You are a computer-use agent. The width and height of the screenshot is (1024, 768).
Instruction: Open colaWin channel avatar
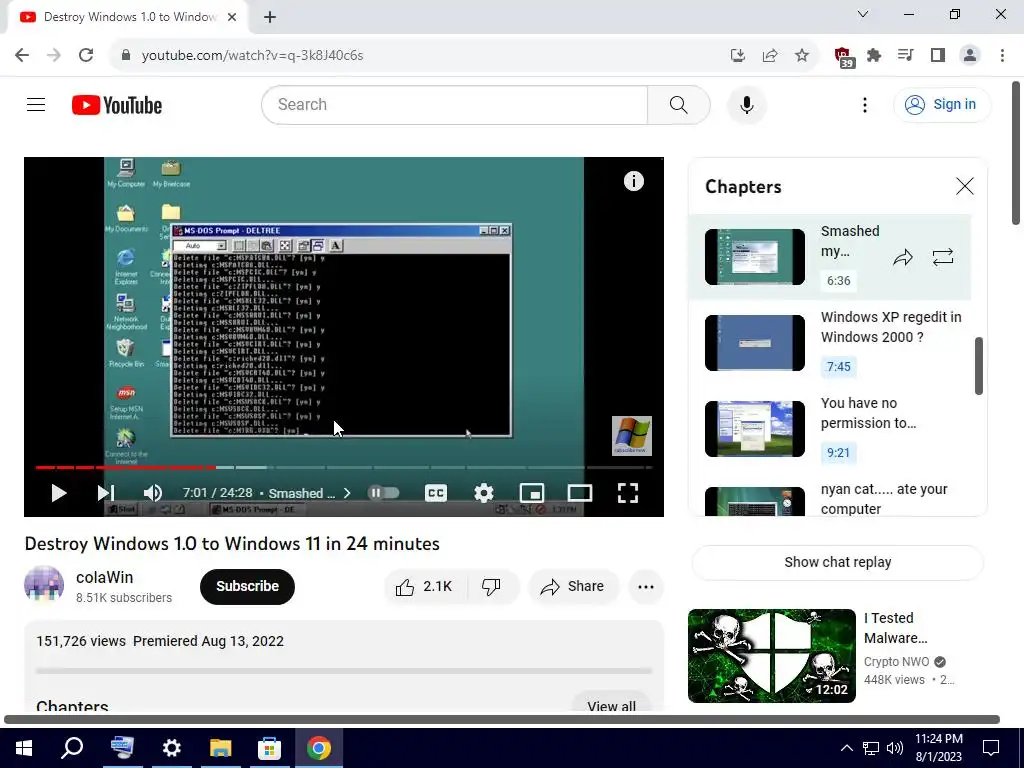click(44, 585)
